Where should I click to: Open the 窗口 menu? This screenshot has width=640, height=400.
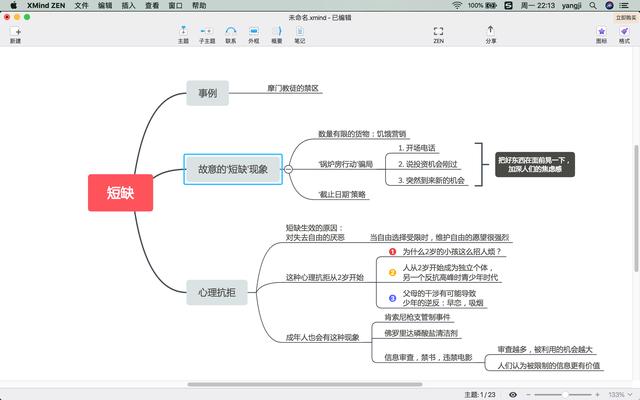click(x=176, y=5)
